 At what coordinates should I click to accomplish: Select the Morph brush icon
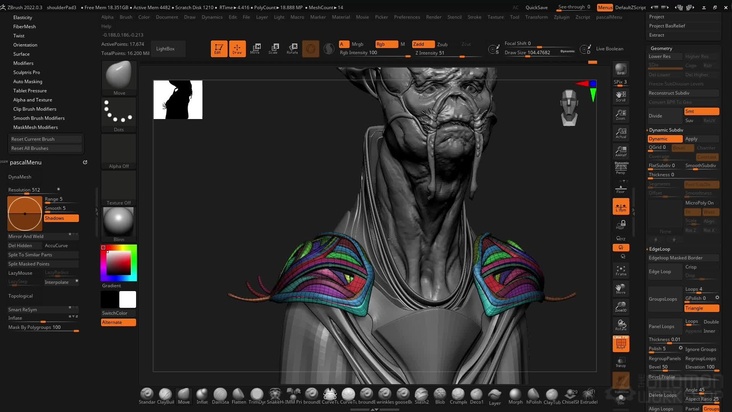tap(515, 396)
